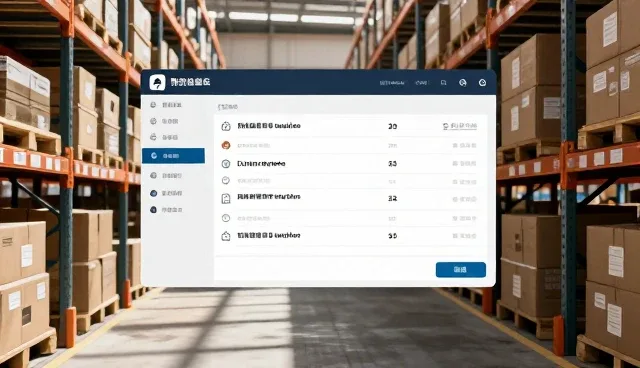Click the app logo in the dark header
This screenshot has width=640, height=368.
(157, 82)
